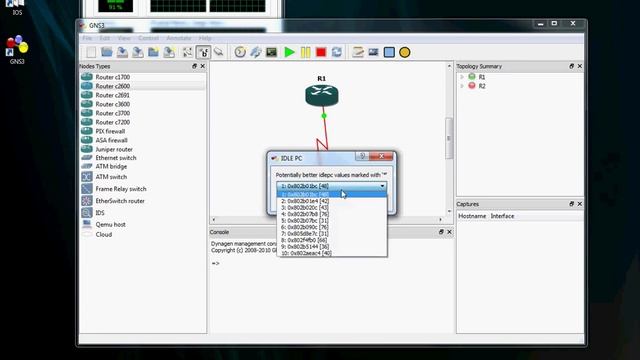Click the GNS3 desktop shortcut icon
640x360 pixels.
(17, 50)
